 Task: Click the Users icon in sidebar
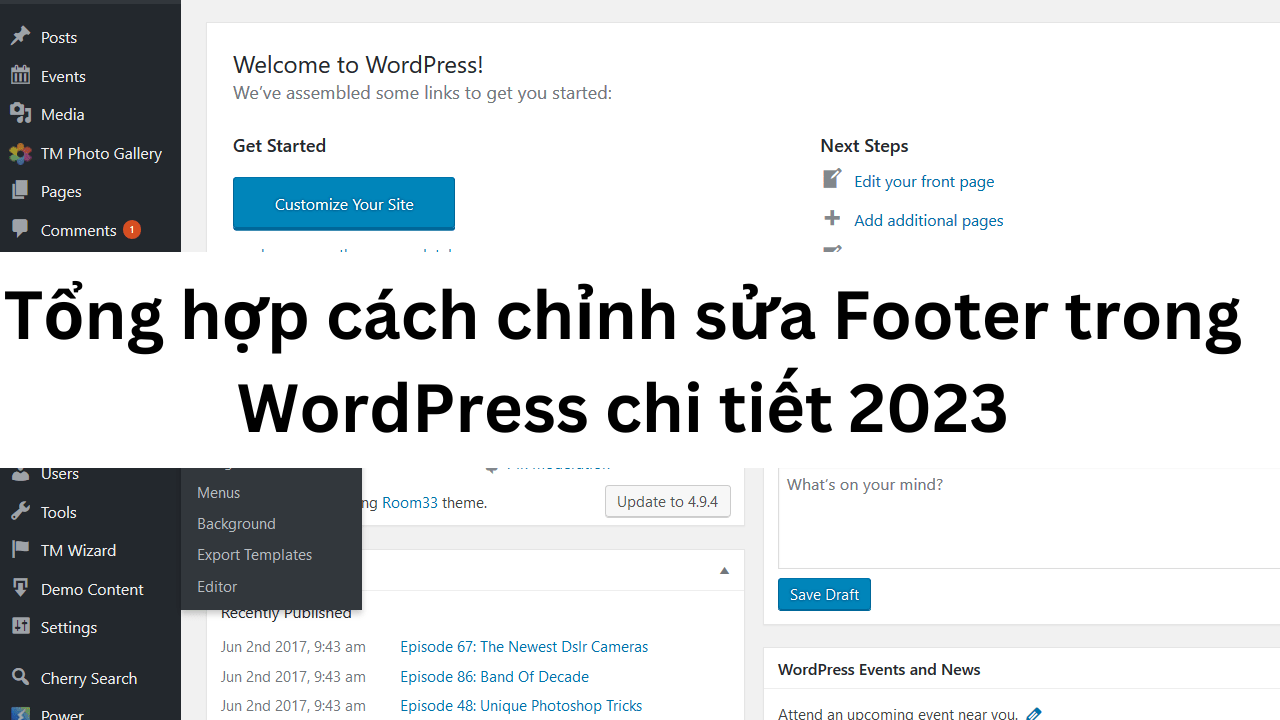click(x=21, y=472)
